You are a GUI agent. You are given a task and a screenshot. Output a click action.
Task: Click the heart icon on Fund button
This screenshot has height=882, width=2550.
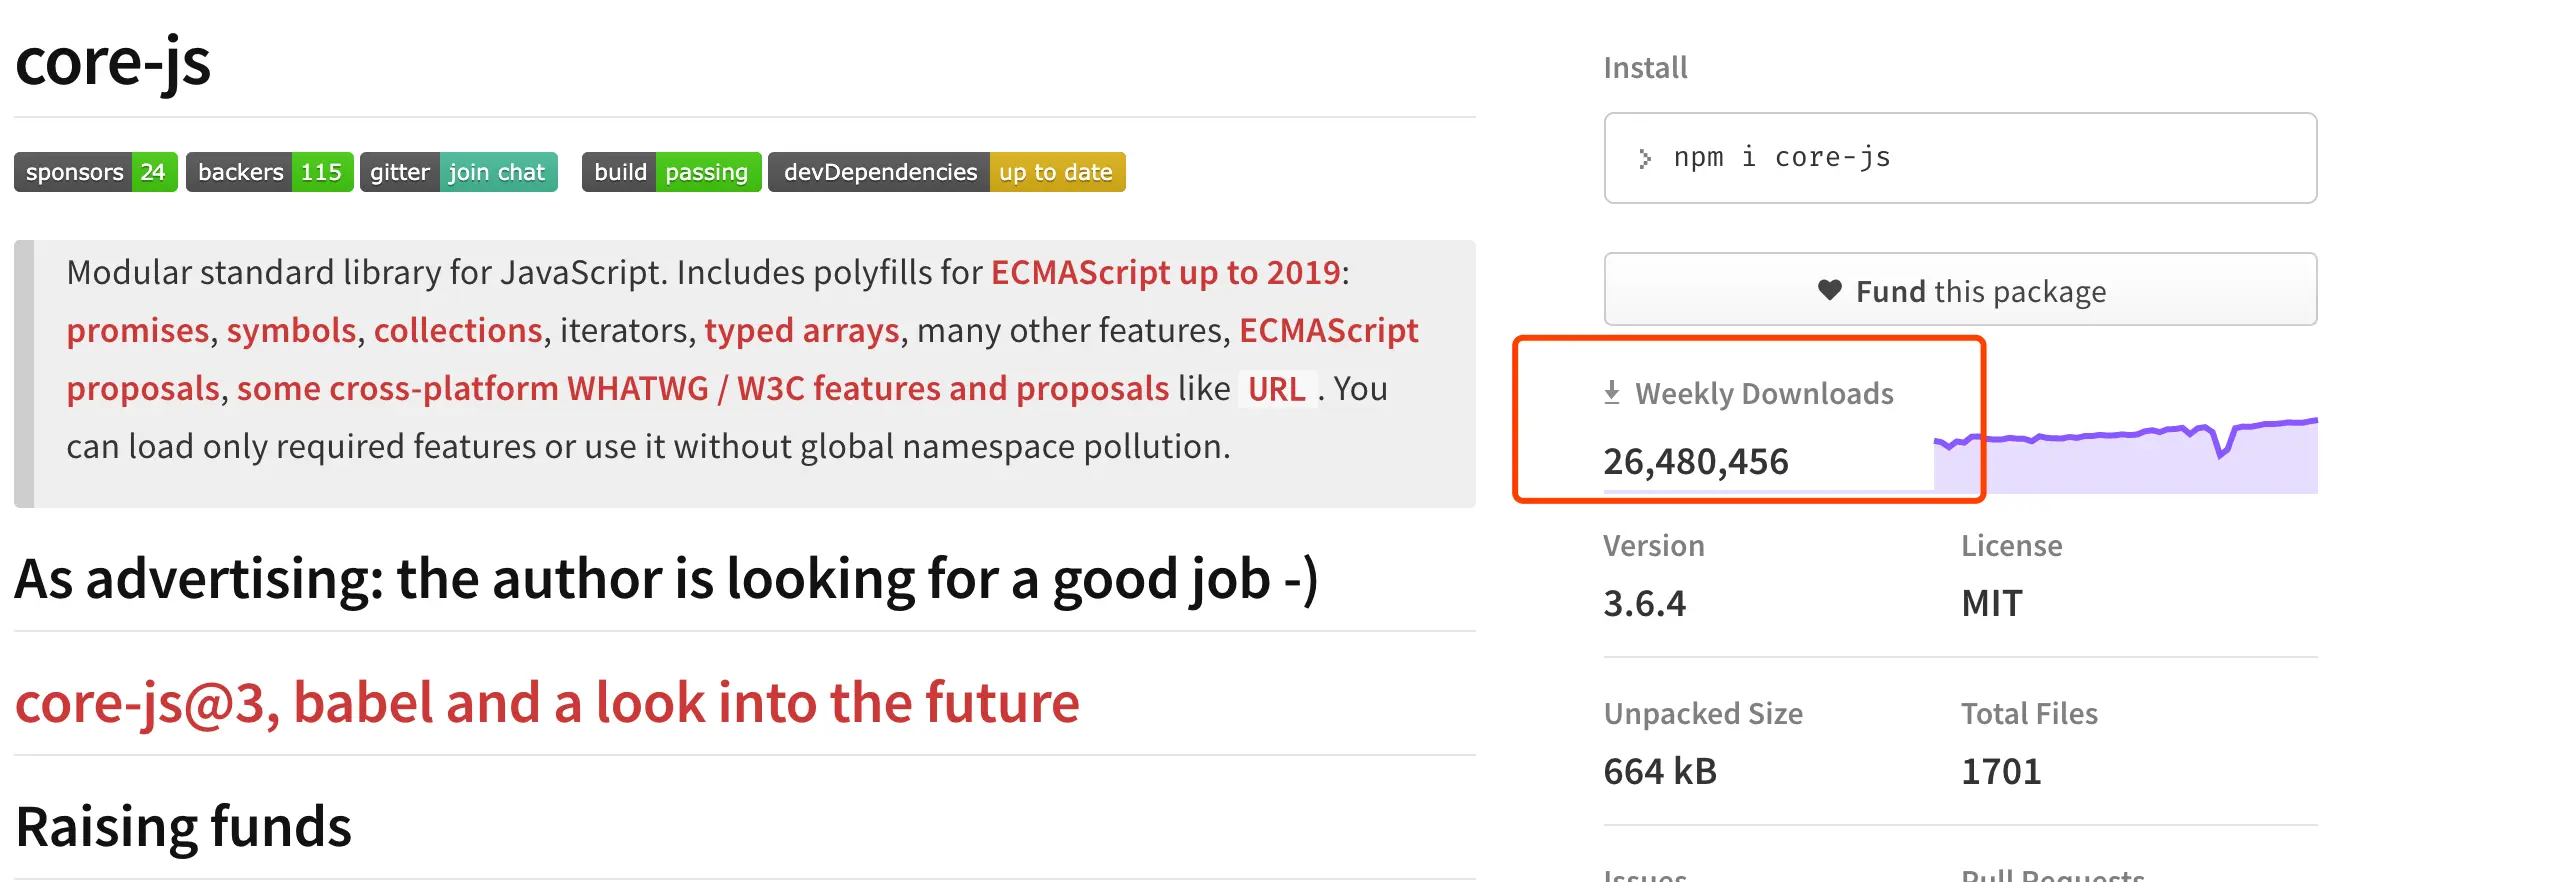click(x=1829, y=290)
